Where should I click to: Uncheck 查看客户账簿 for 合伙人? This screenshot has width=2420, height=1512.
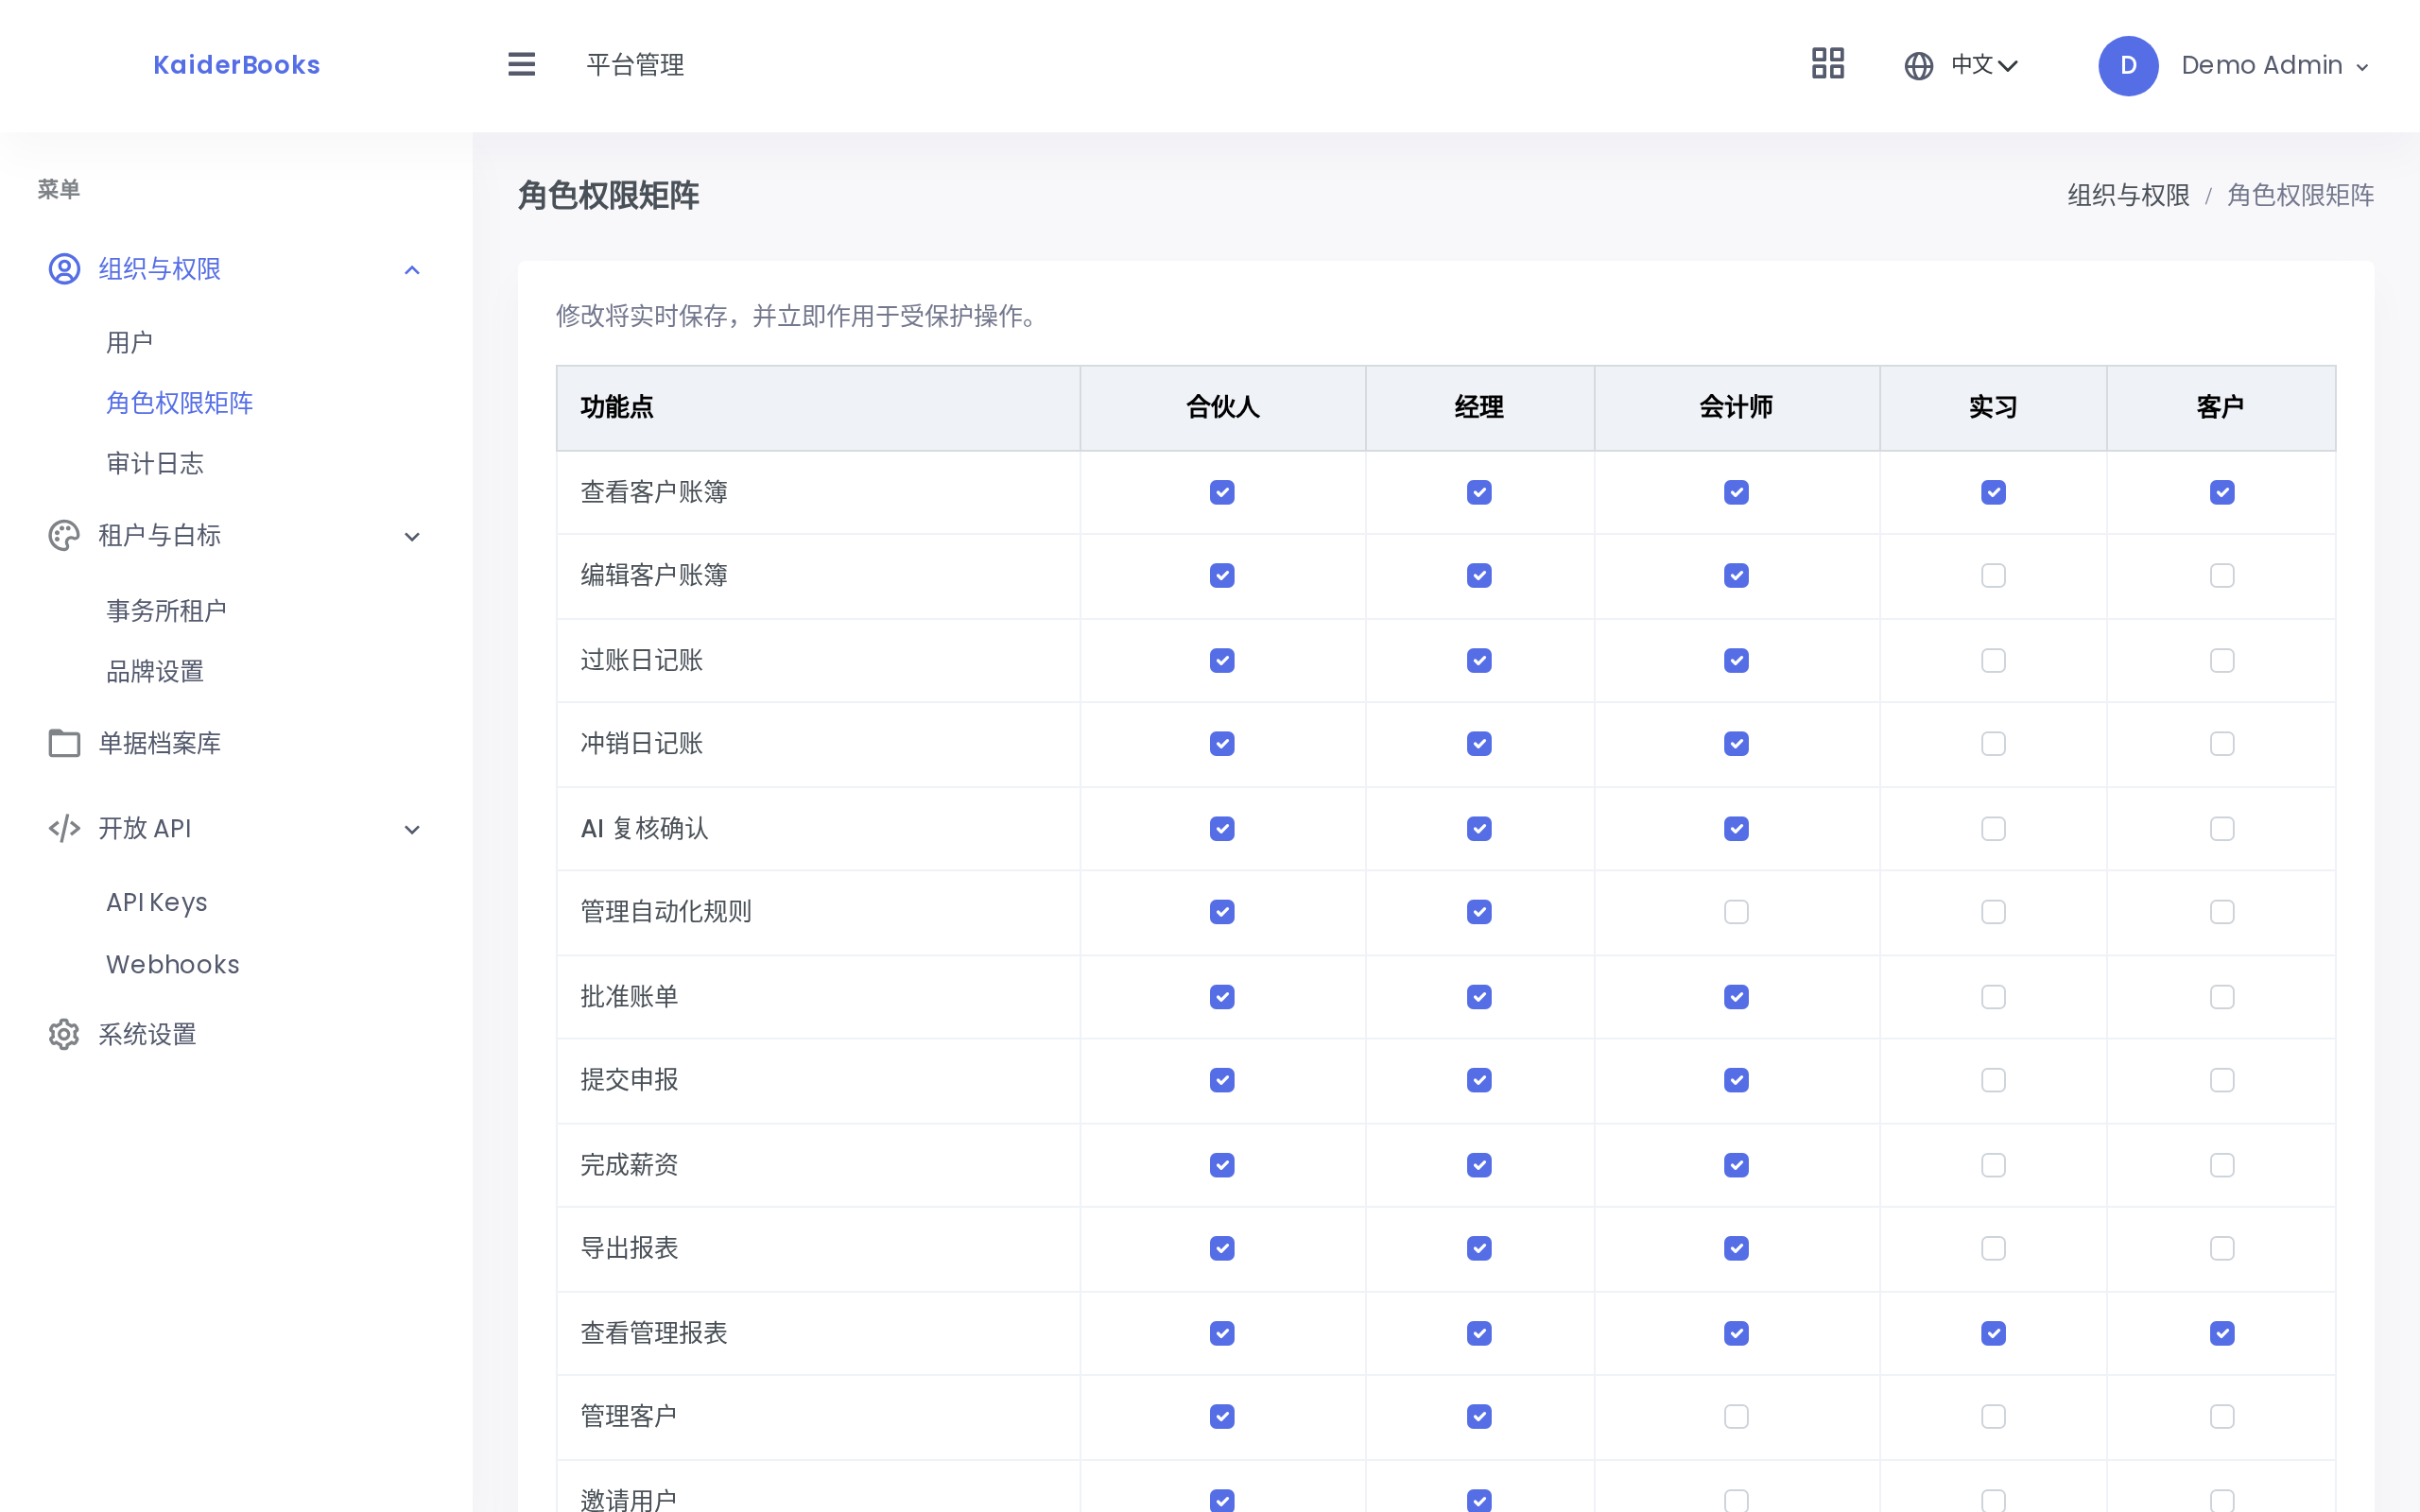(x=1222, y=492)
